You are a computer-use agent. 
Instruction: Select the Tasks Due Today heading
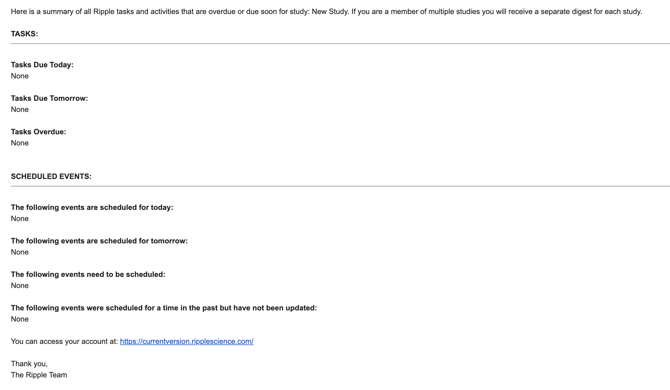[42, 65]
